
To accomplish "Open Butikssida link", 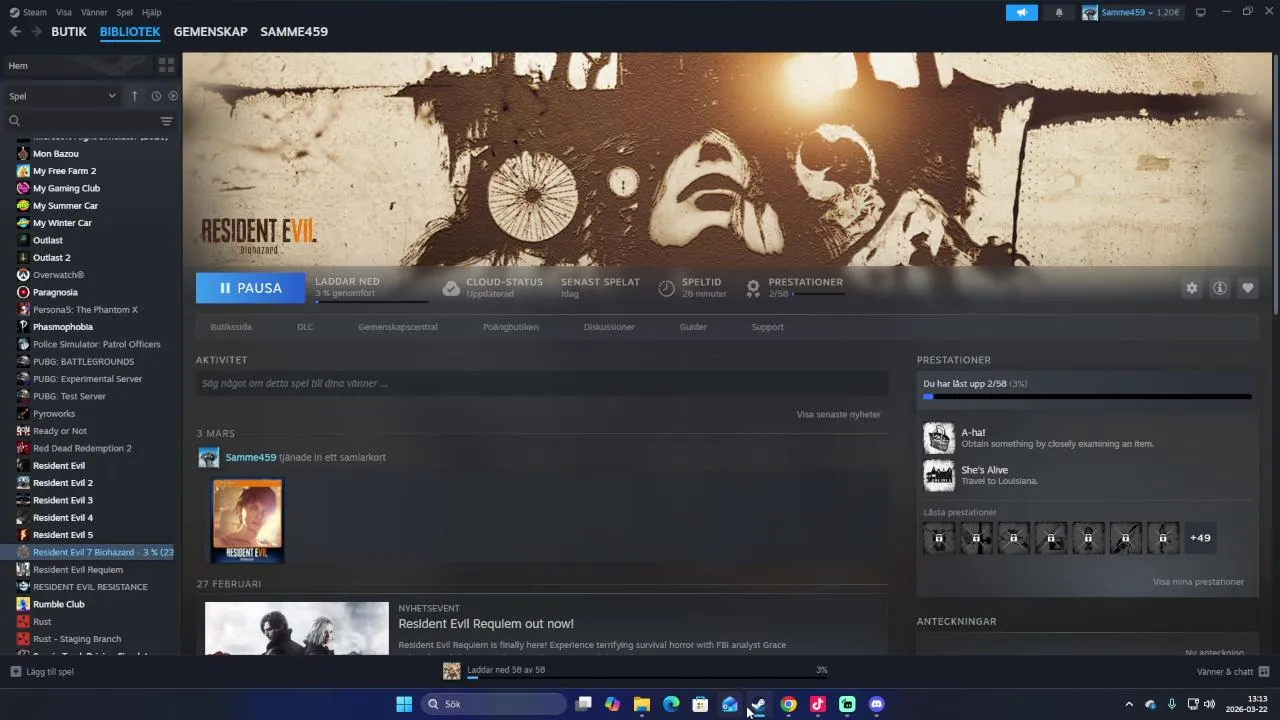I will tap(231, 327).
